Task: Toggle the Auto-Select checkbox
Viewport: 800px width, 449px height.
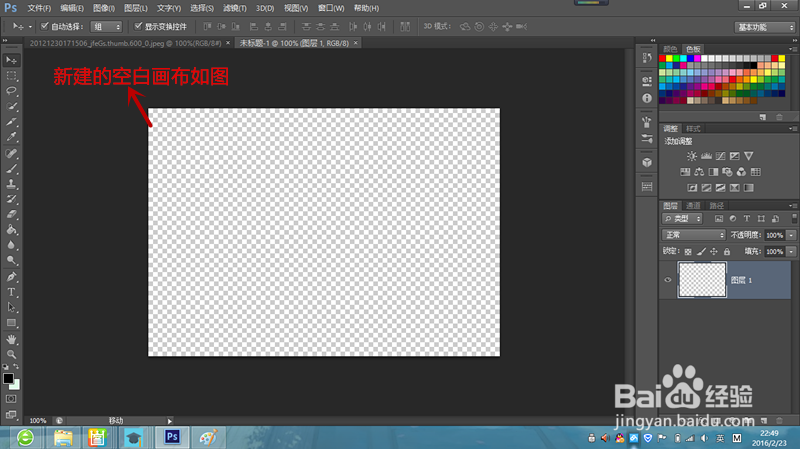Action: pyautogui.click(x=44, y=26)
